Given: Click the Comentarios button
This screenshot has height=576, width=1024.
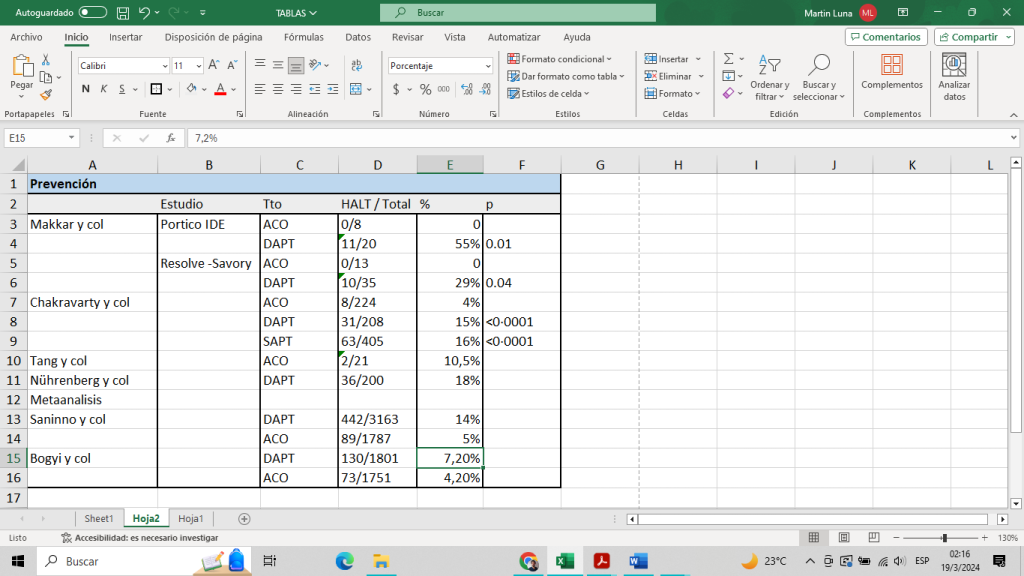Looking at the screenshot, I should click(885, 37).
